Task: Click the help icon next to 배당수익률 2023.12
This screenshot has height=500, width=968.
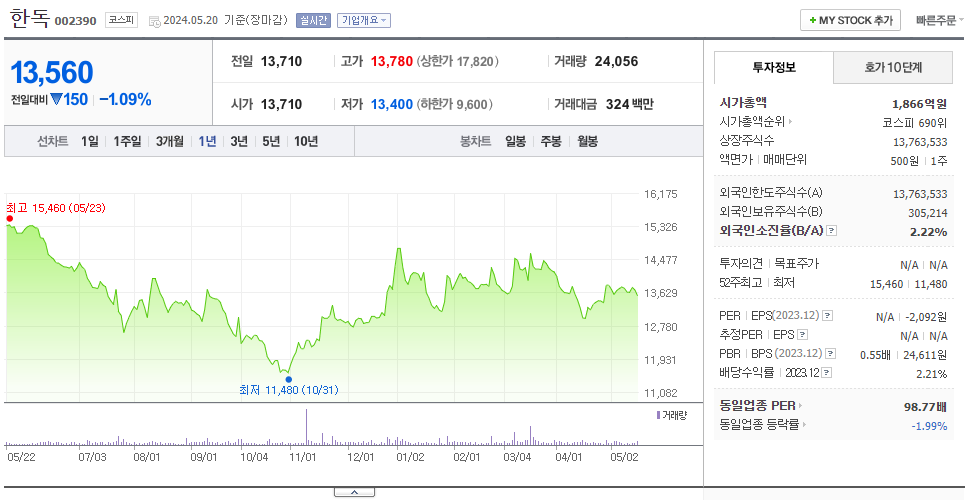Action: click(x=827, y=373)
